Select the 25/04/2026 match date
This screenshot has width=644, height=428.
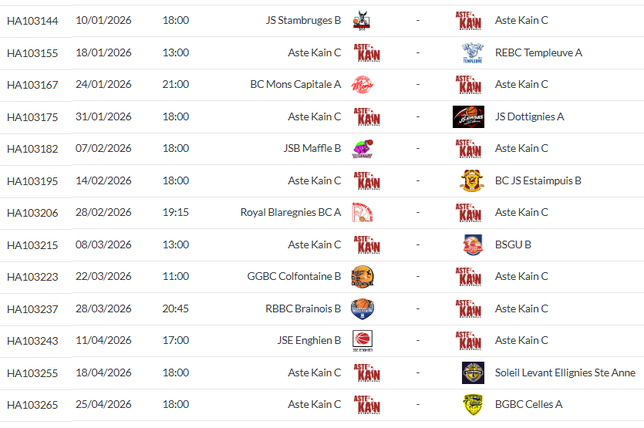(104, 404)
